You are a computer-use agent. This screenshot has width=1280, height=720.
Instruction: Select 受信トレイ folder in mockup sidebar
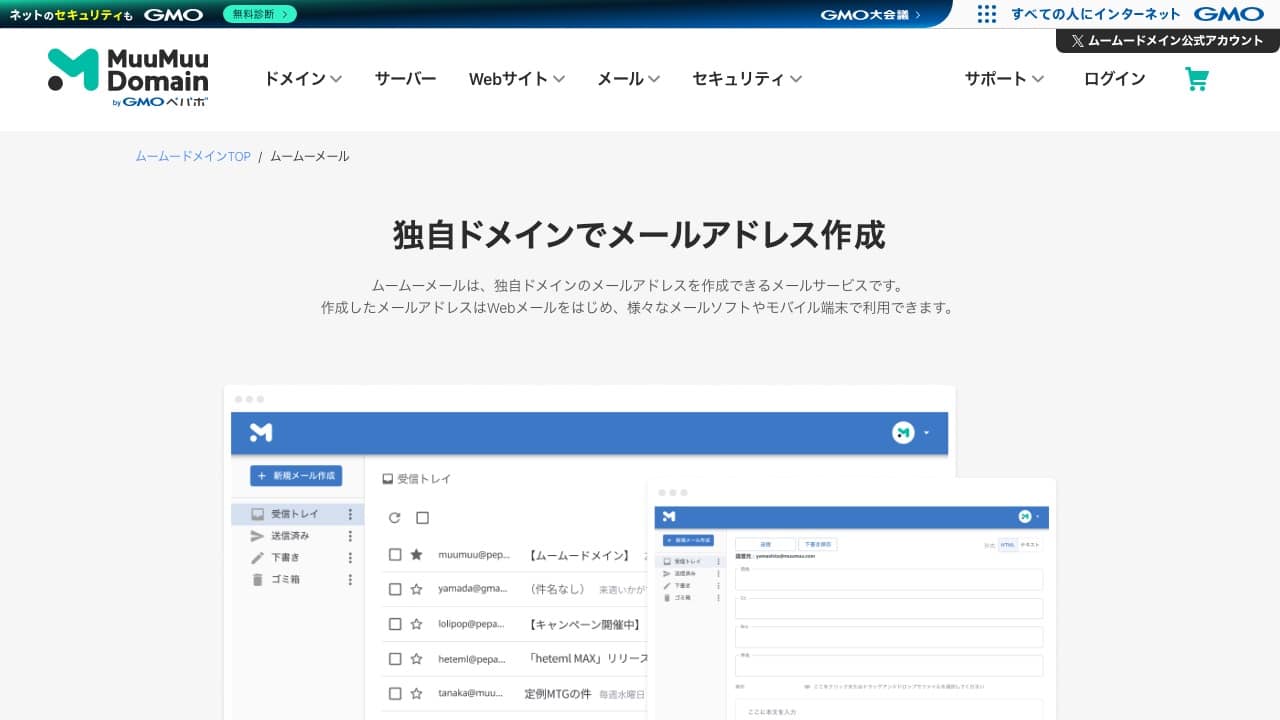point(296,514)
